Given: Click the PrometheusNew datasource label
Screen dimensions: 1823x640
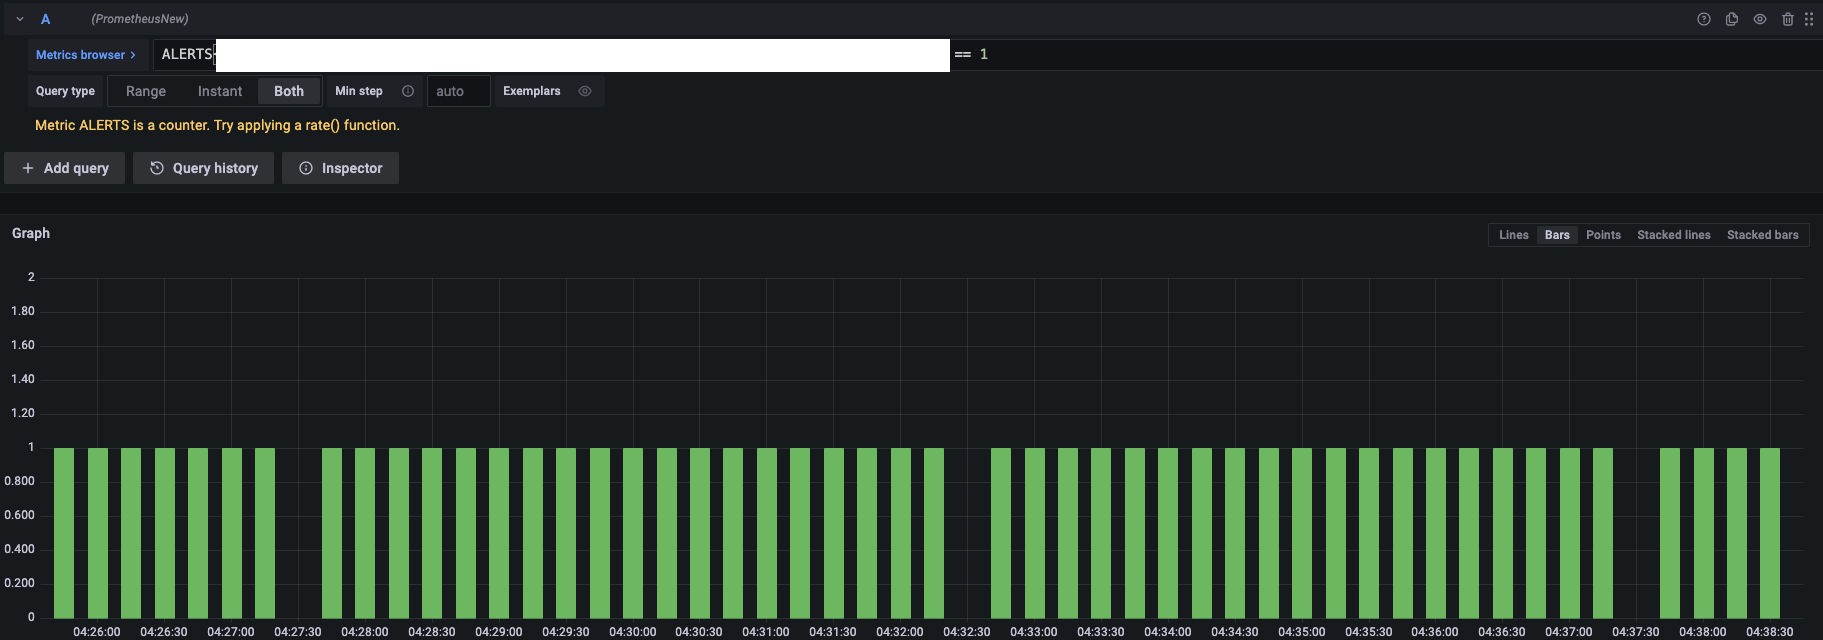Looking at the screenshot, I should pos(140,19).
